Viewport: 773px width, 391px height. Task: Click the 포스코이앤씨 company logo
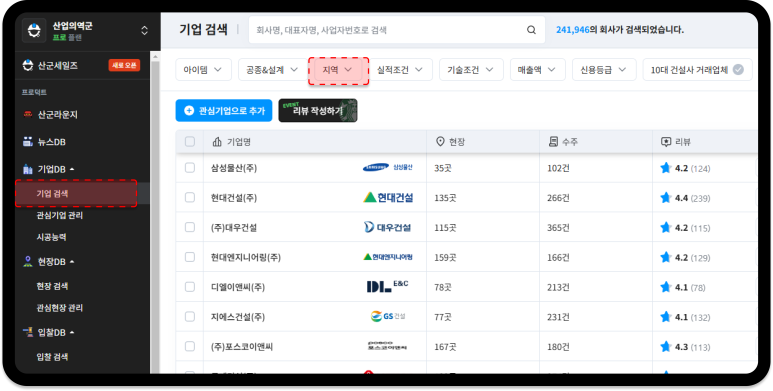[387, 346]
